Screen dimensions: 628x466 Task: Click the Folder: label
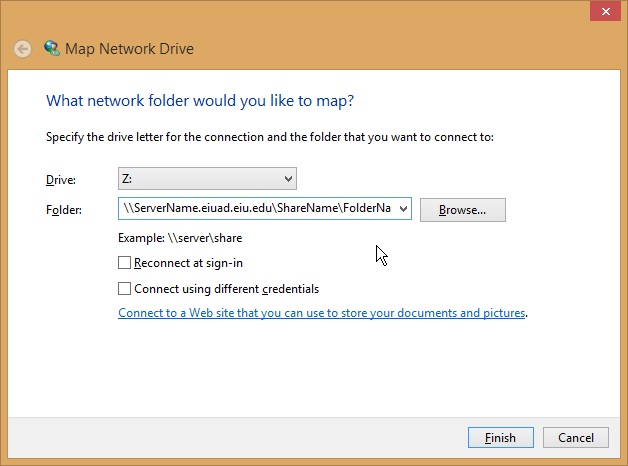(x=63, y=210)
